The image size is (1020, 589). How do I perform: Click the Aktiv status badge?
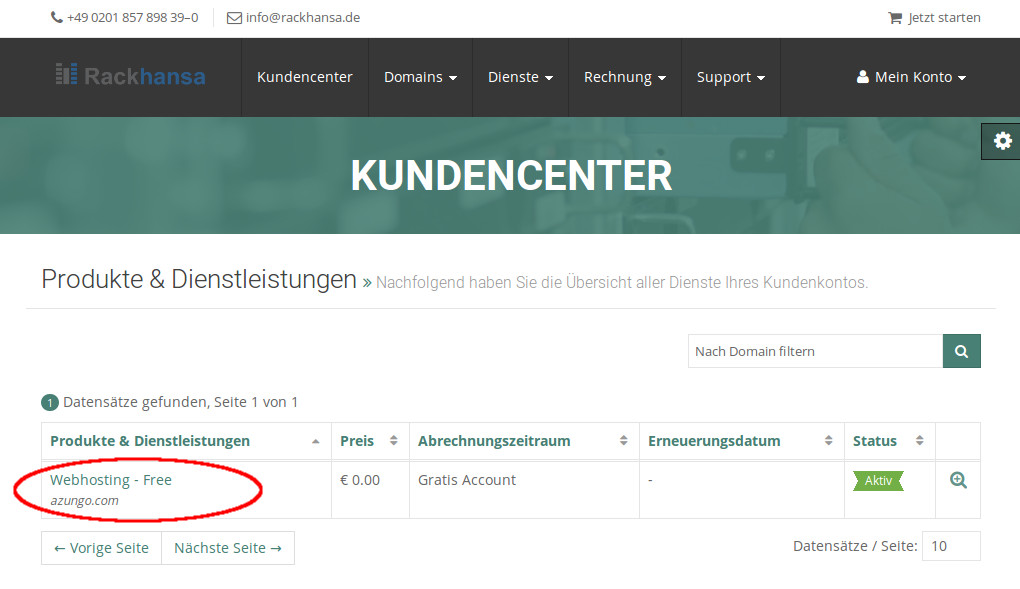878,481
